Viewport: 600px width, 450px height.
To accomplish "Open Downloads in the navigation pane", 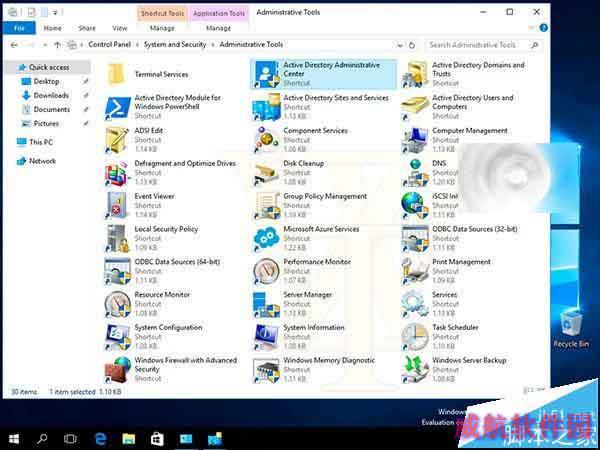I will click(51, 95).
